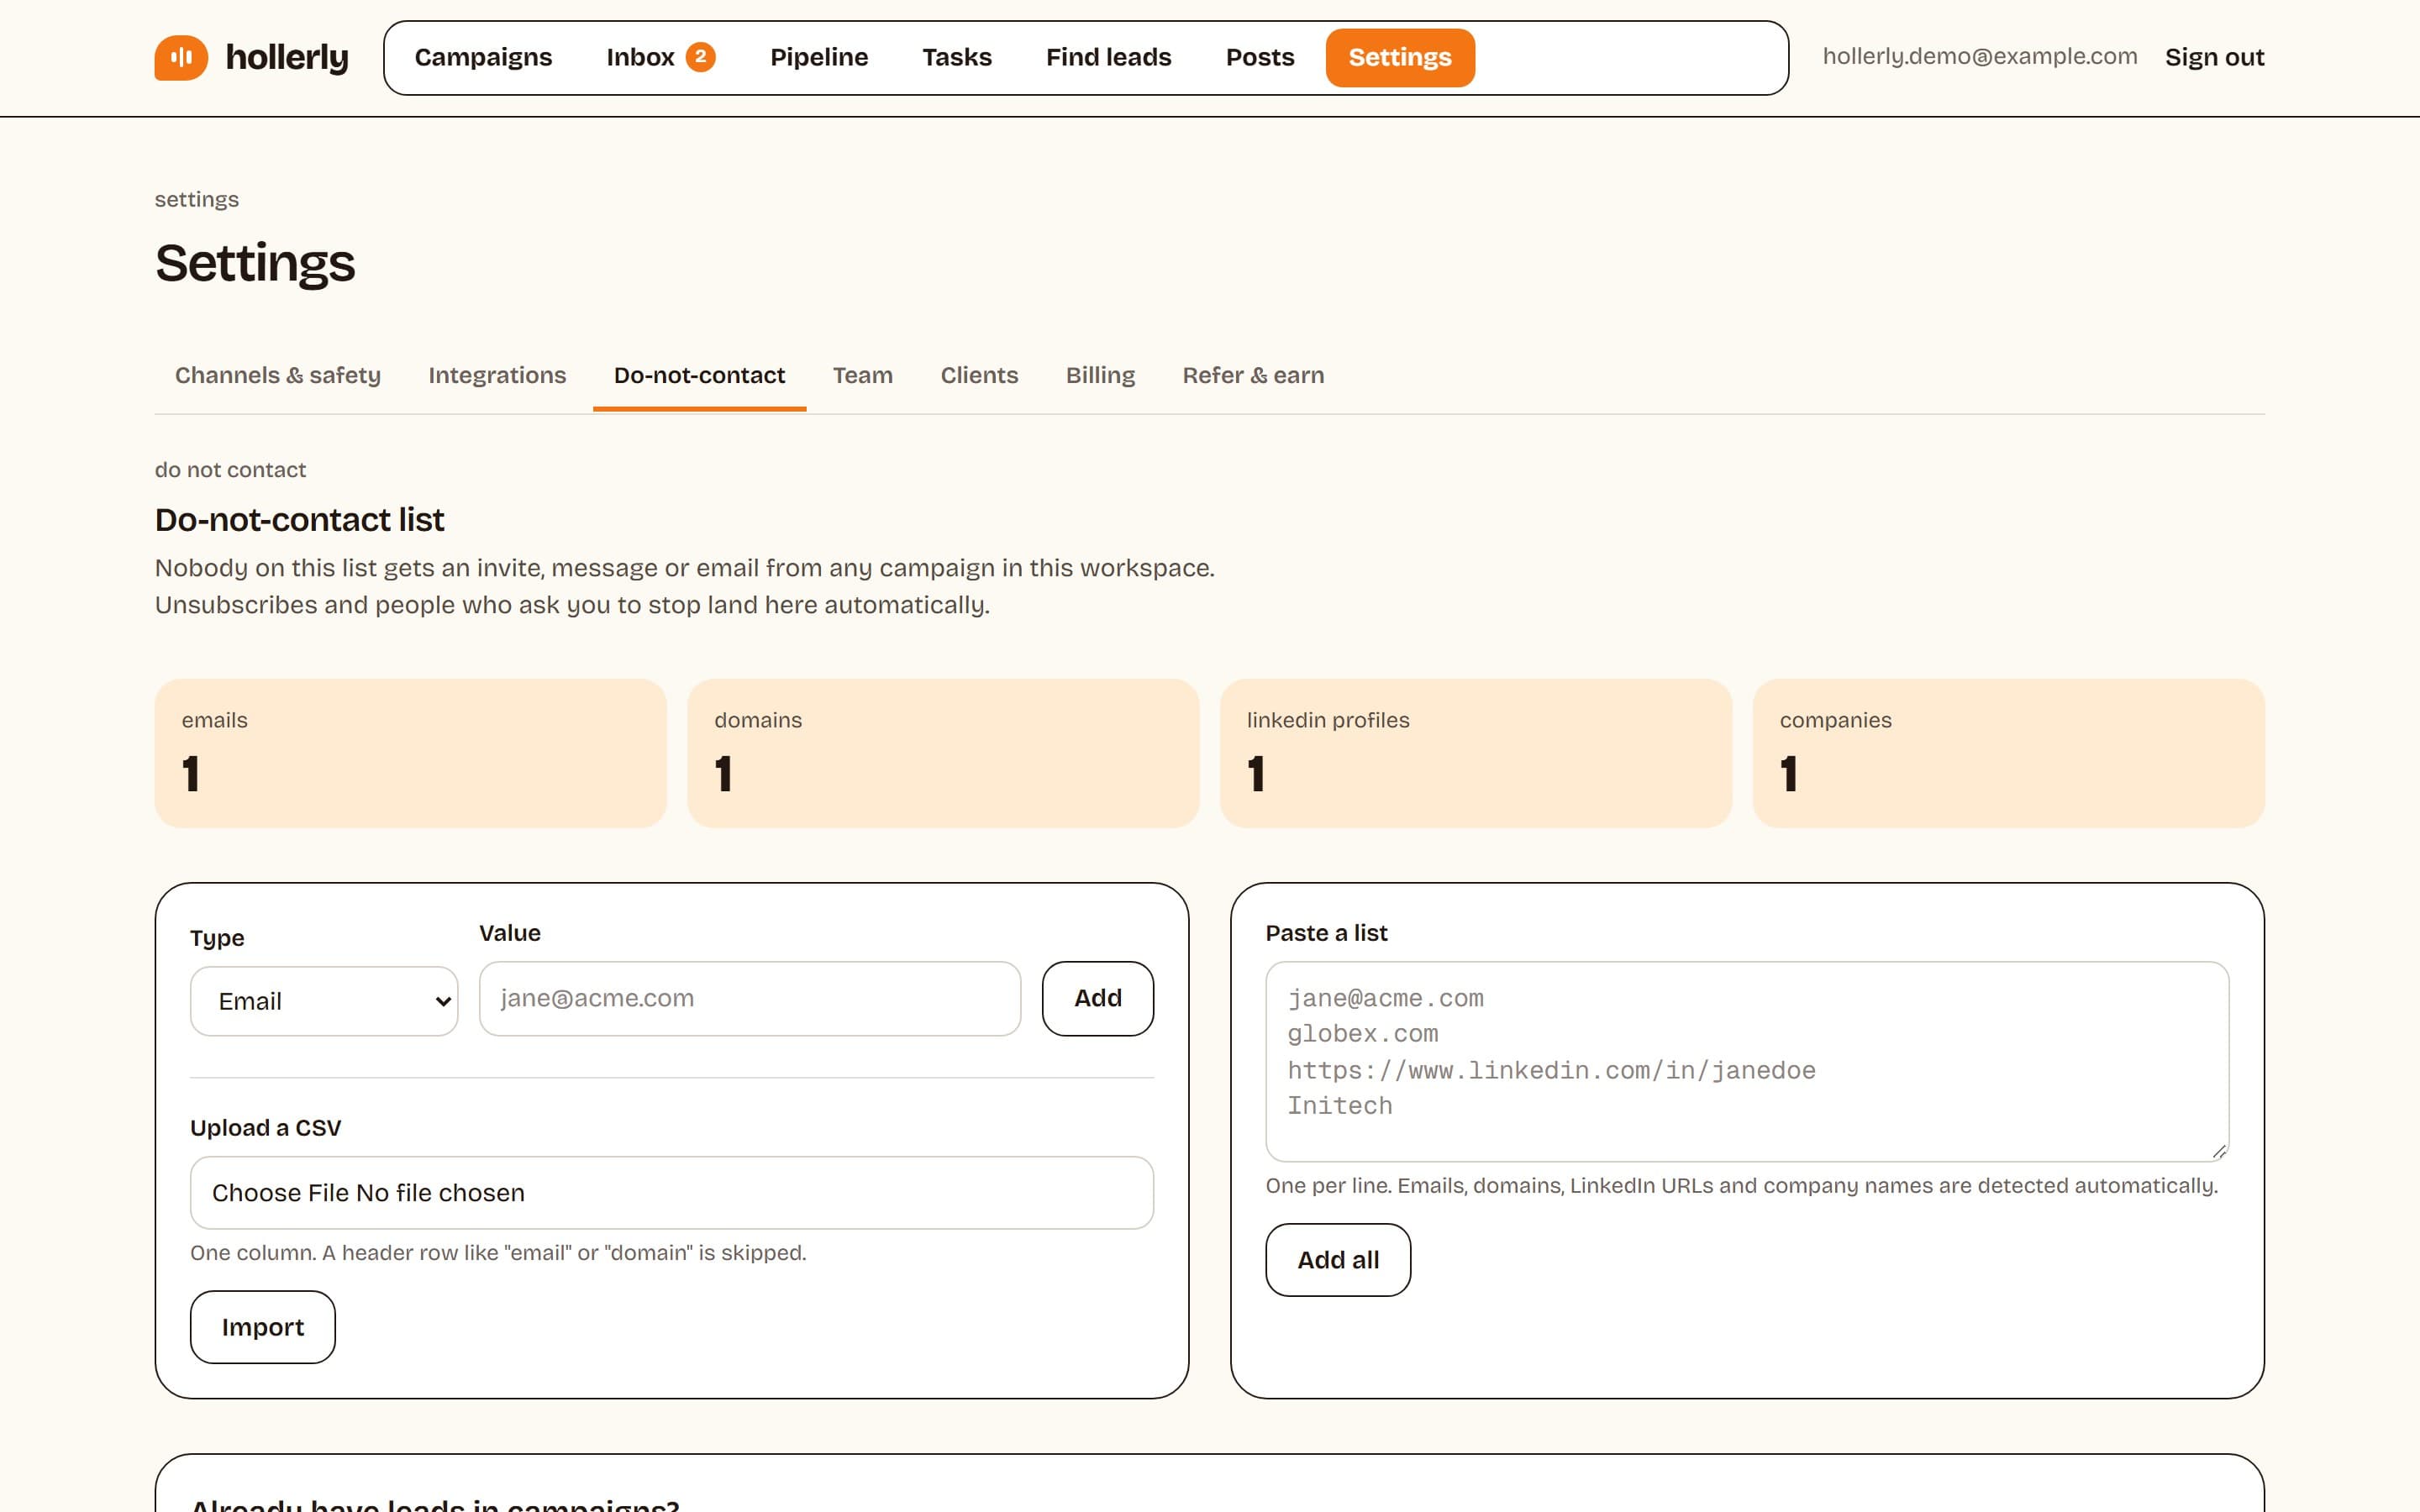Click Sign out
The image size is (2420, 1512).
(2214, 57)
